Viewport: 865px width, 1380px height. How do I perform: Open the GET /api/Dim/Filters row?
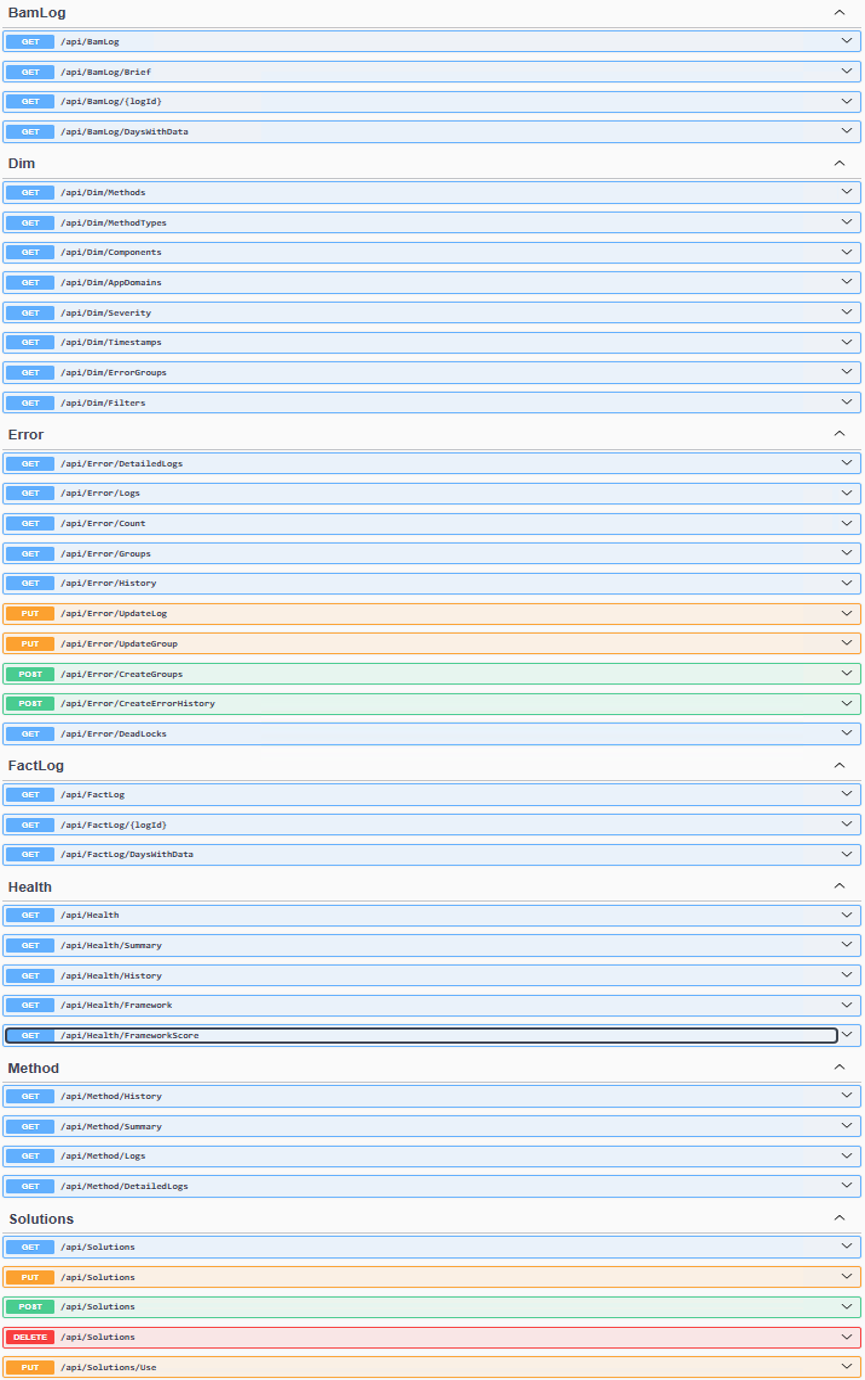[x=432, y=403]
